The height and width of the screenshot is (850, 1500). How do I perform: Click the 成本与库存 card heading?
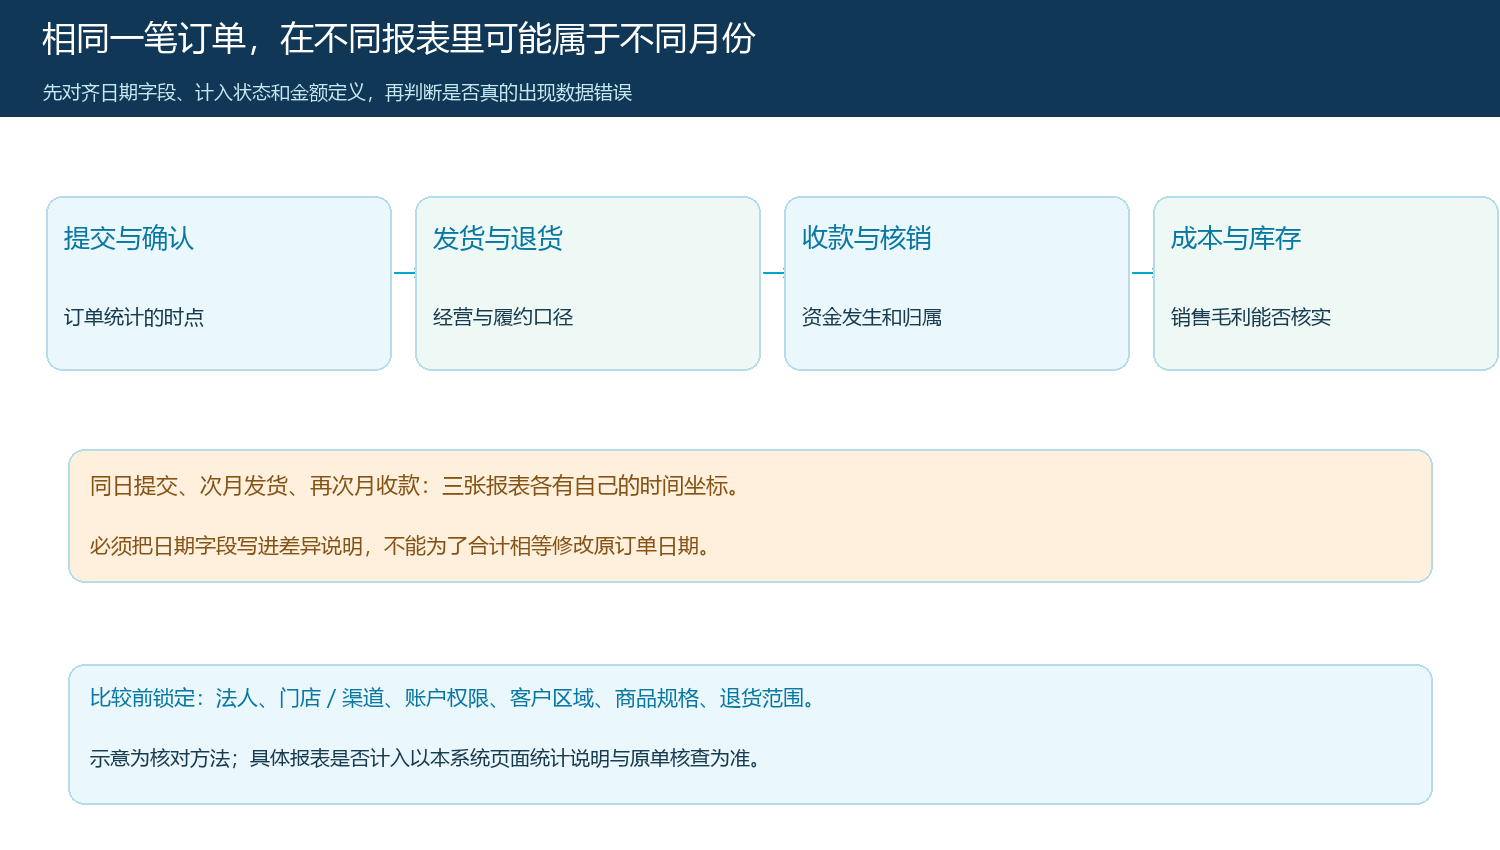tap(1236, 238)
